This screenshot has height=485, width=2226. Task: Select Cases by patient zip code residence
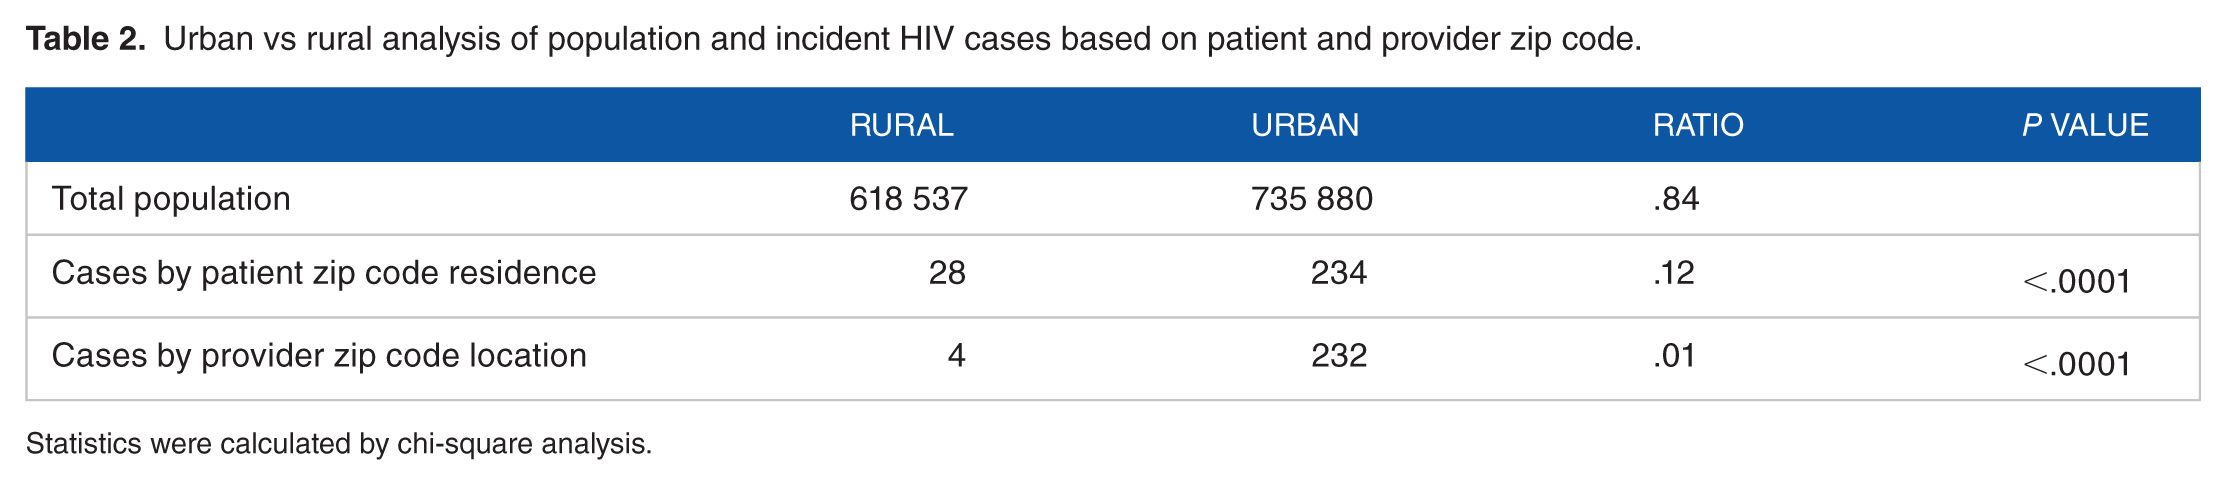[324, 273]
